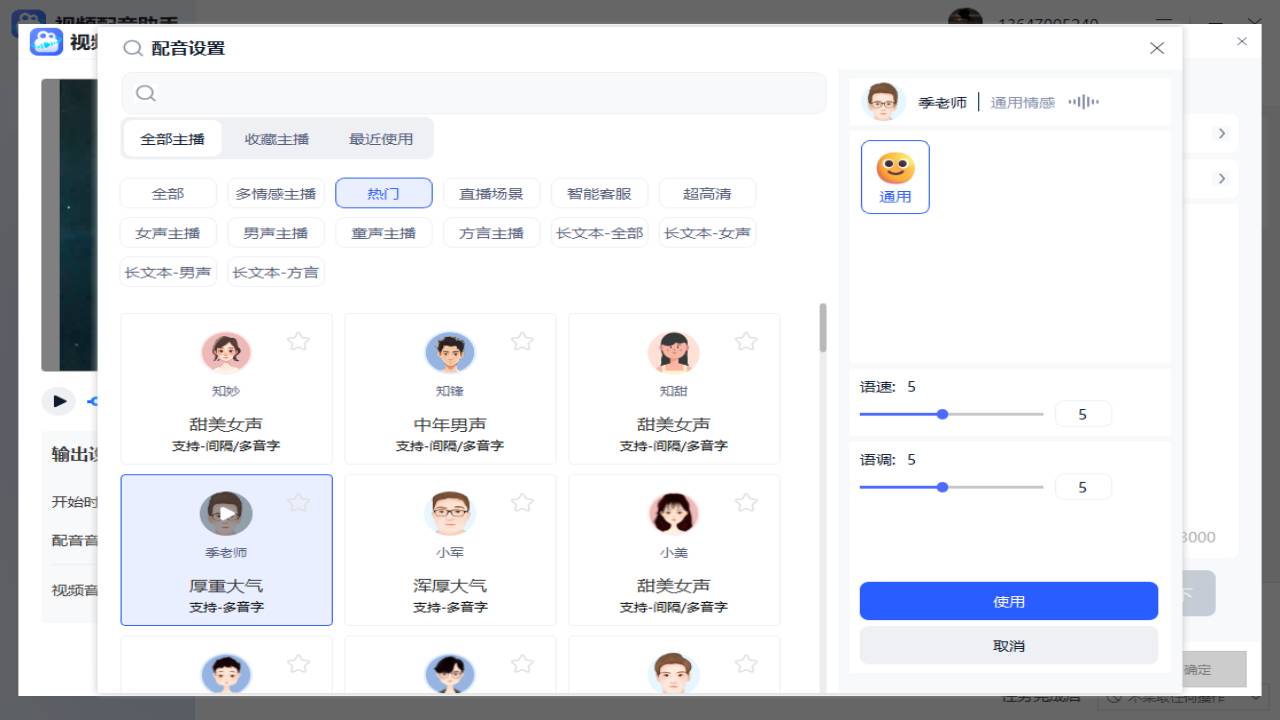Expand the first collapsed section via its chevron

(x=1221, y=133)
